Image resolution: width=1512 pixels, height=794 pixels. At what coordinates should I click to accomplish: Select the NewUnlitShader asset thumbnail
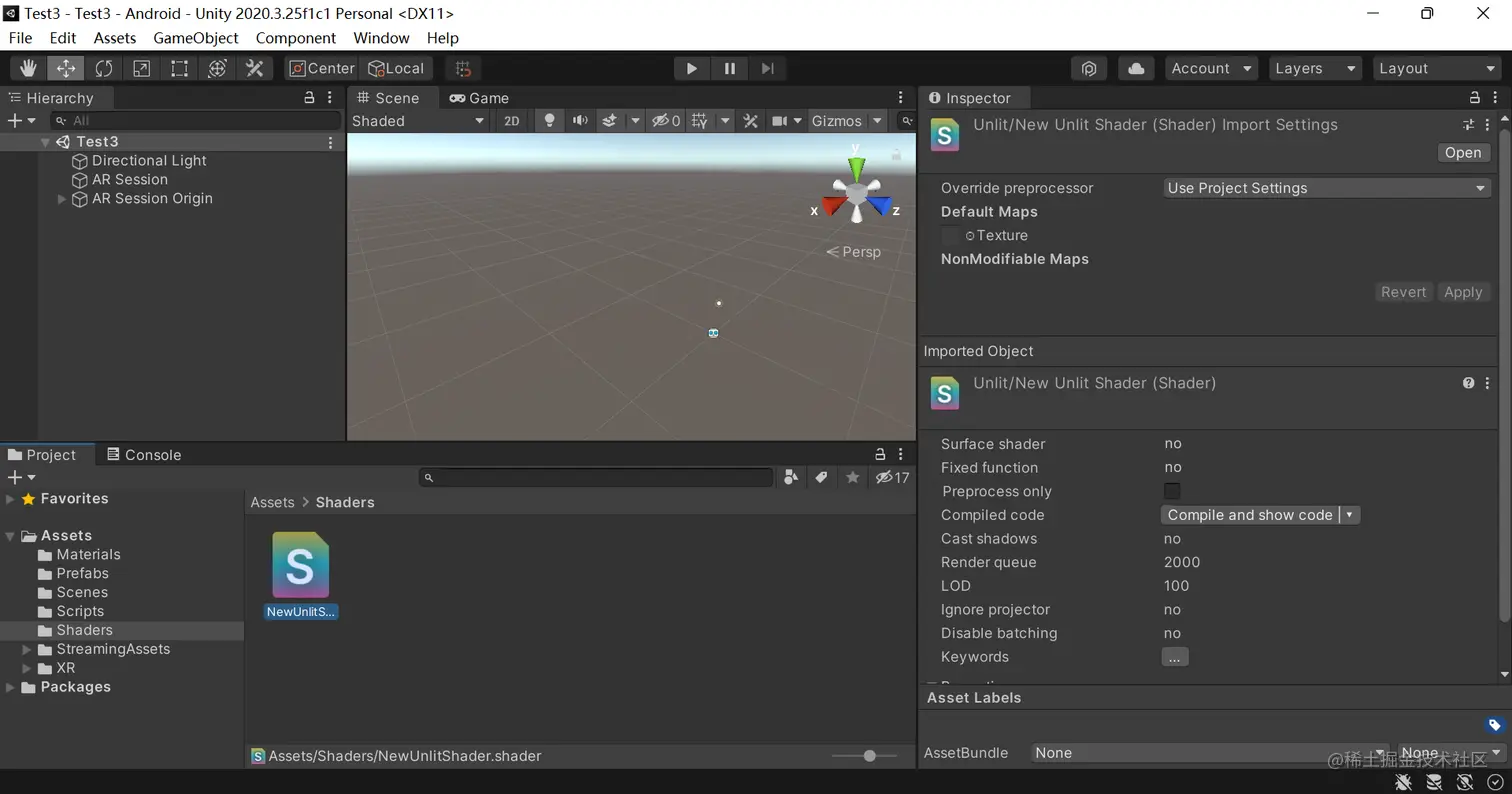(x=300, y=566)
